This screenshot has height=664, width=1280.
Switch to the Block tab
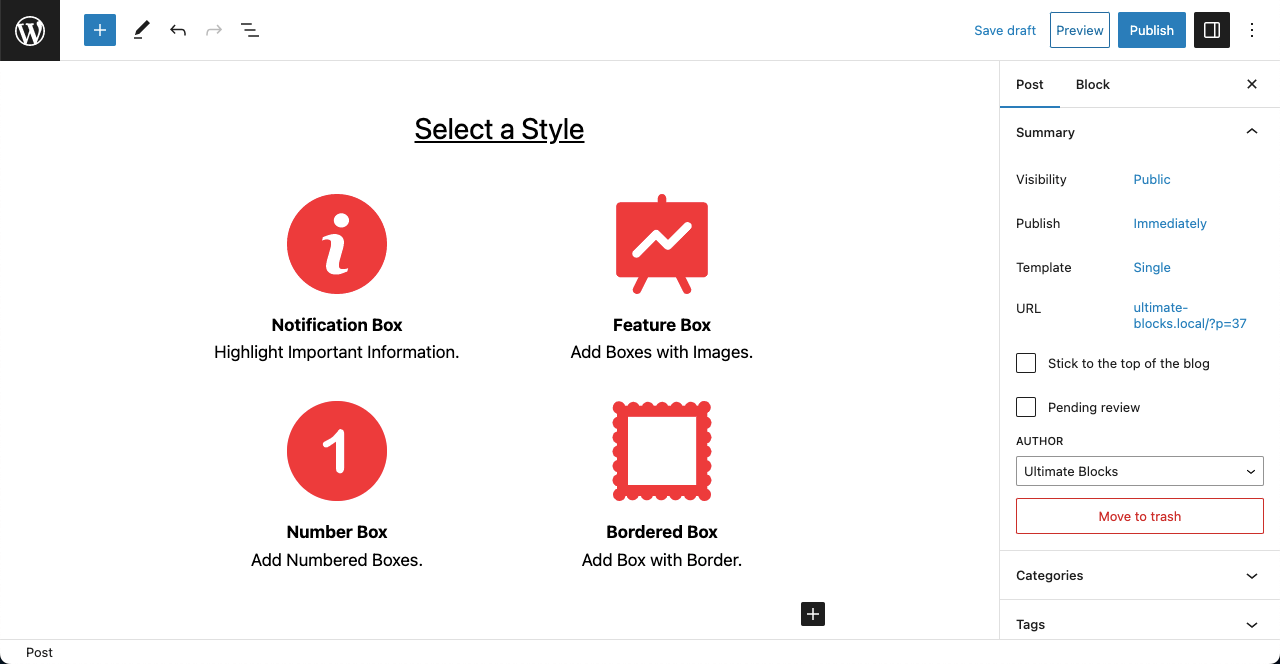point(1092,84)
